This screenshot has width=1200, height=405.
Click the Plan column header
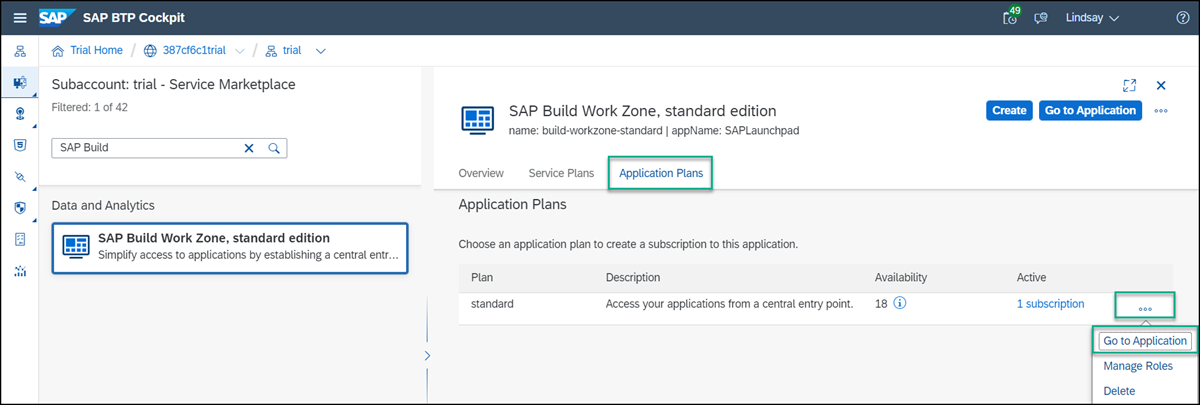coord(481,277)
